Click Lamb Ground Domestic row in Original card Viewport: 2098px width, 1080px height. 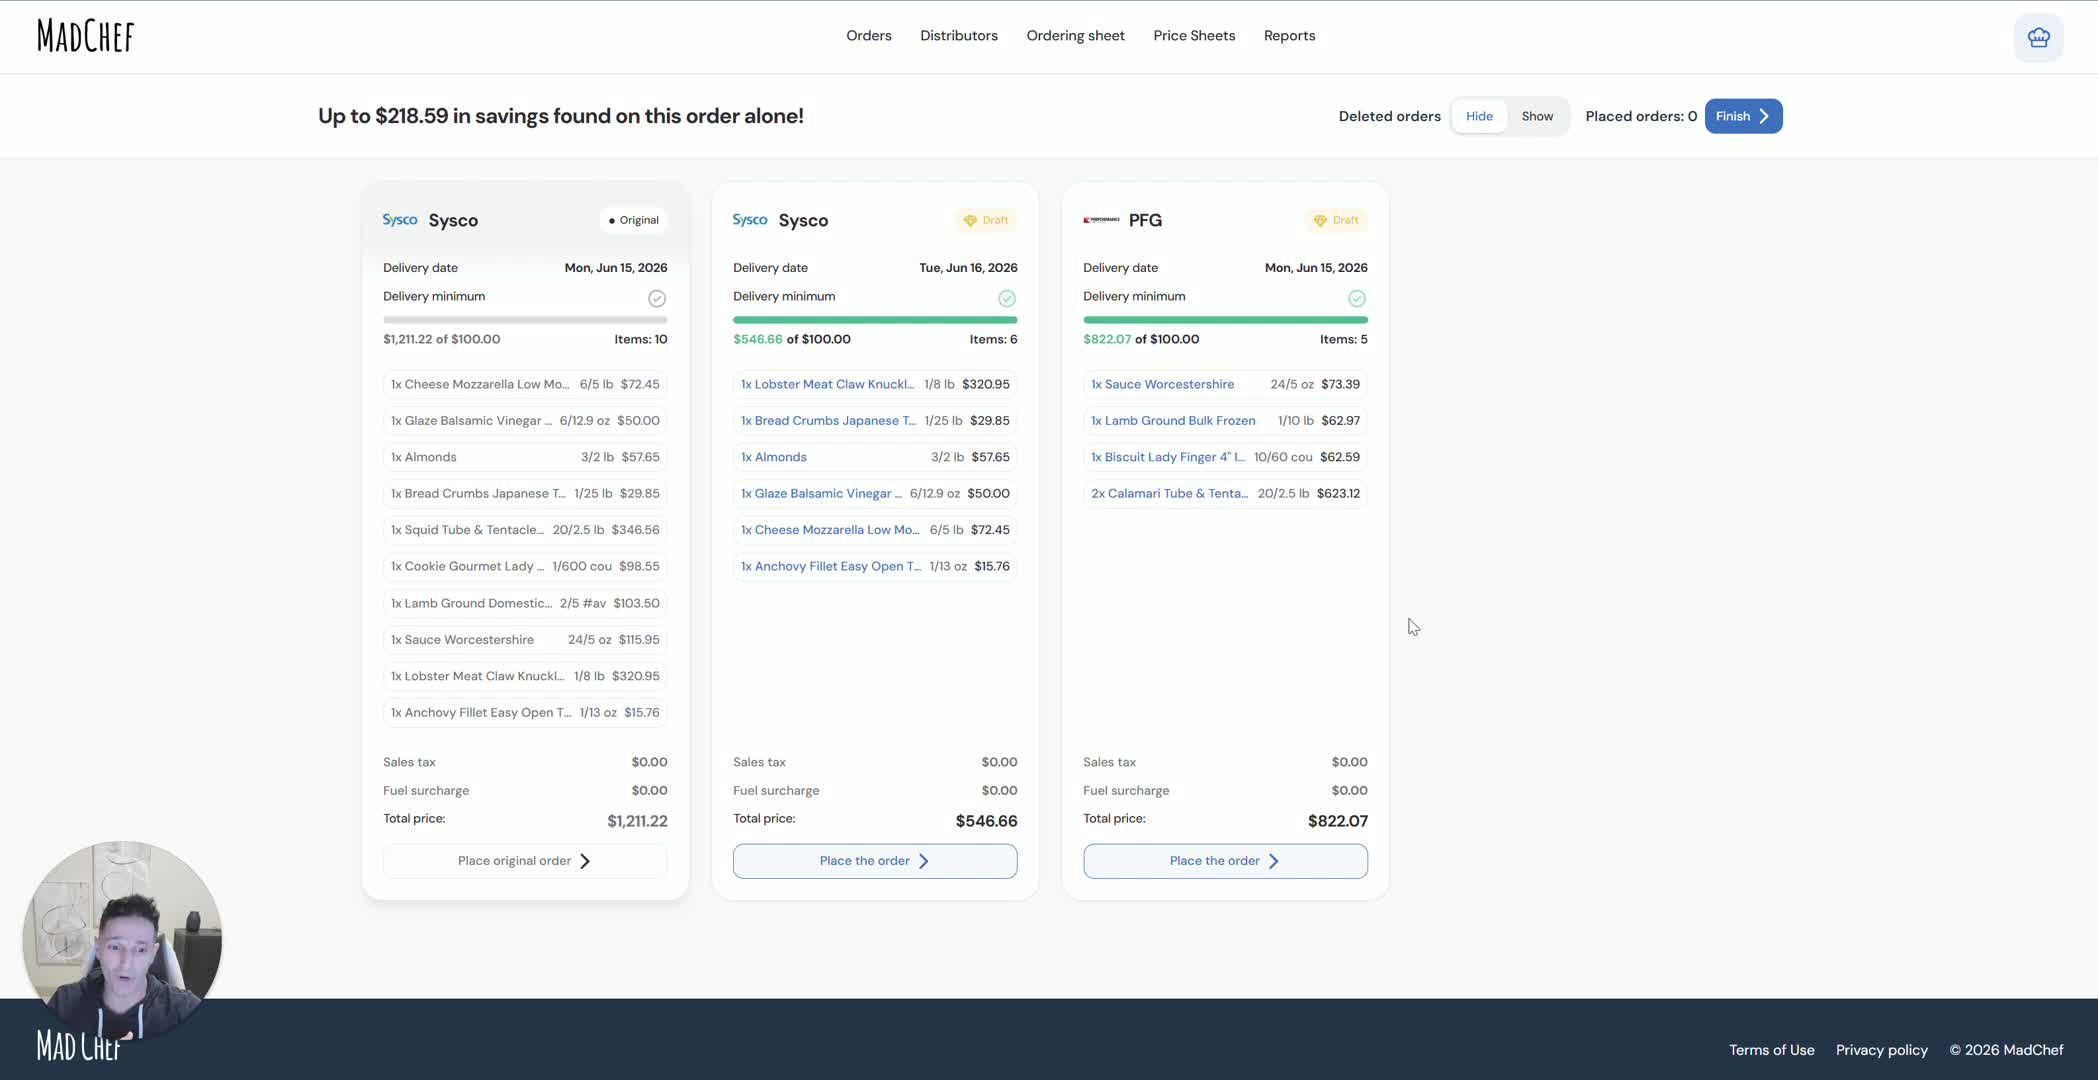[525, 603]
